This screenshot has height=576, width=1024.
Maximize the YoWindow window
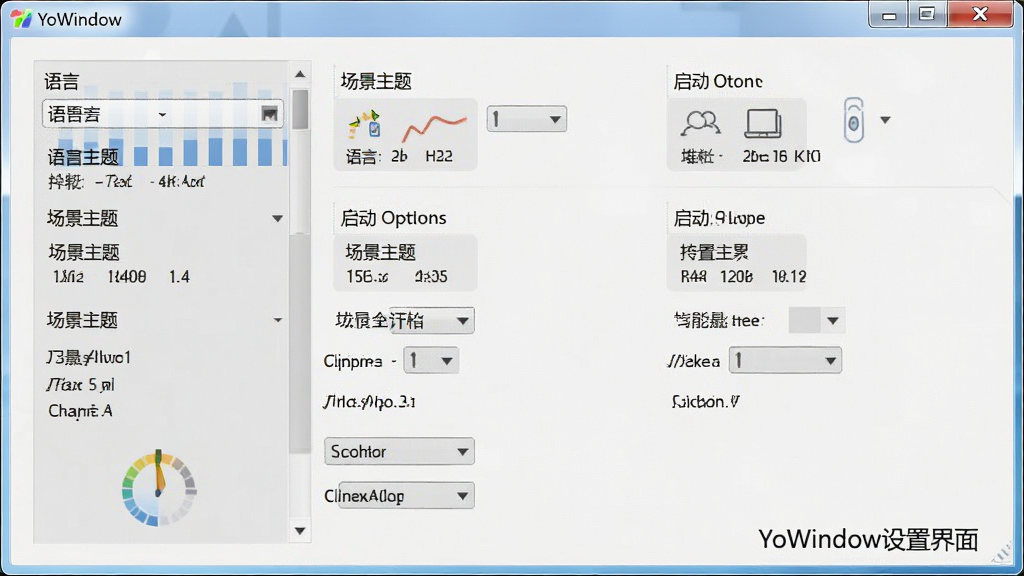927,14
